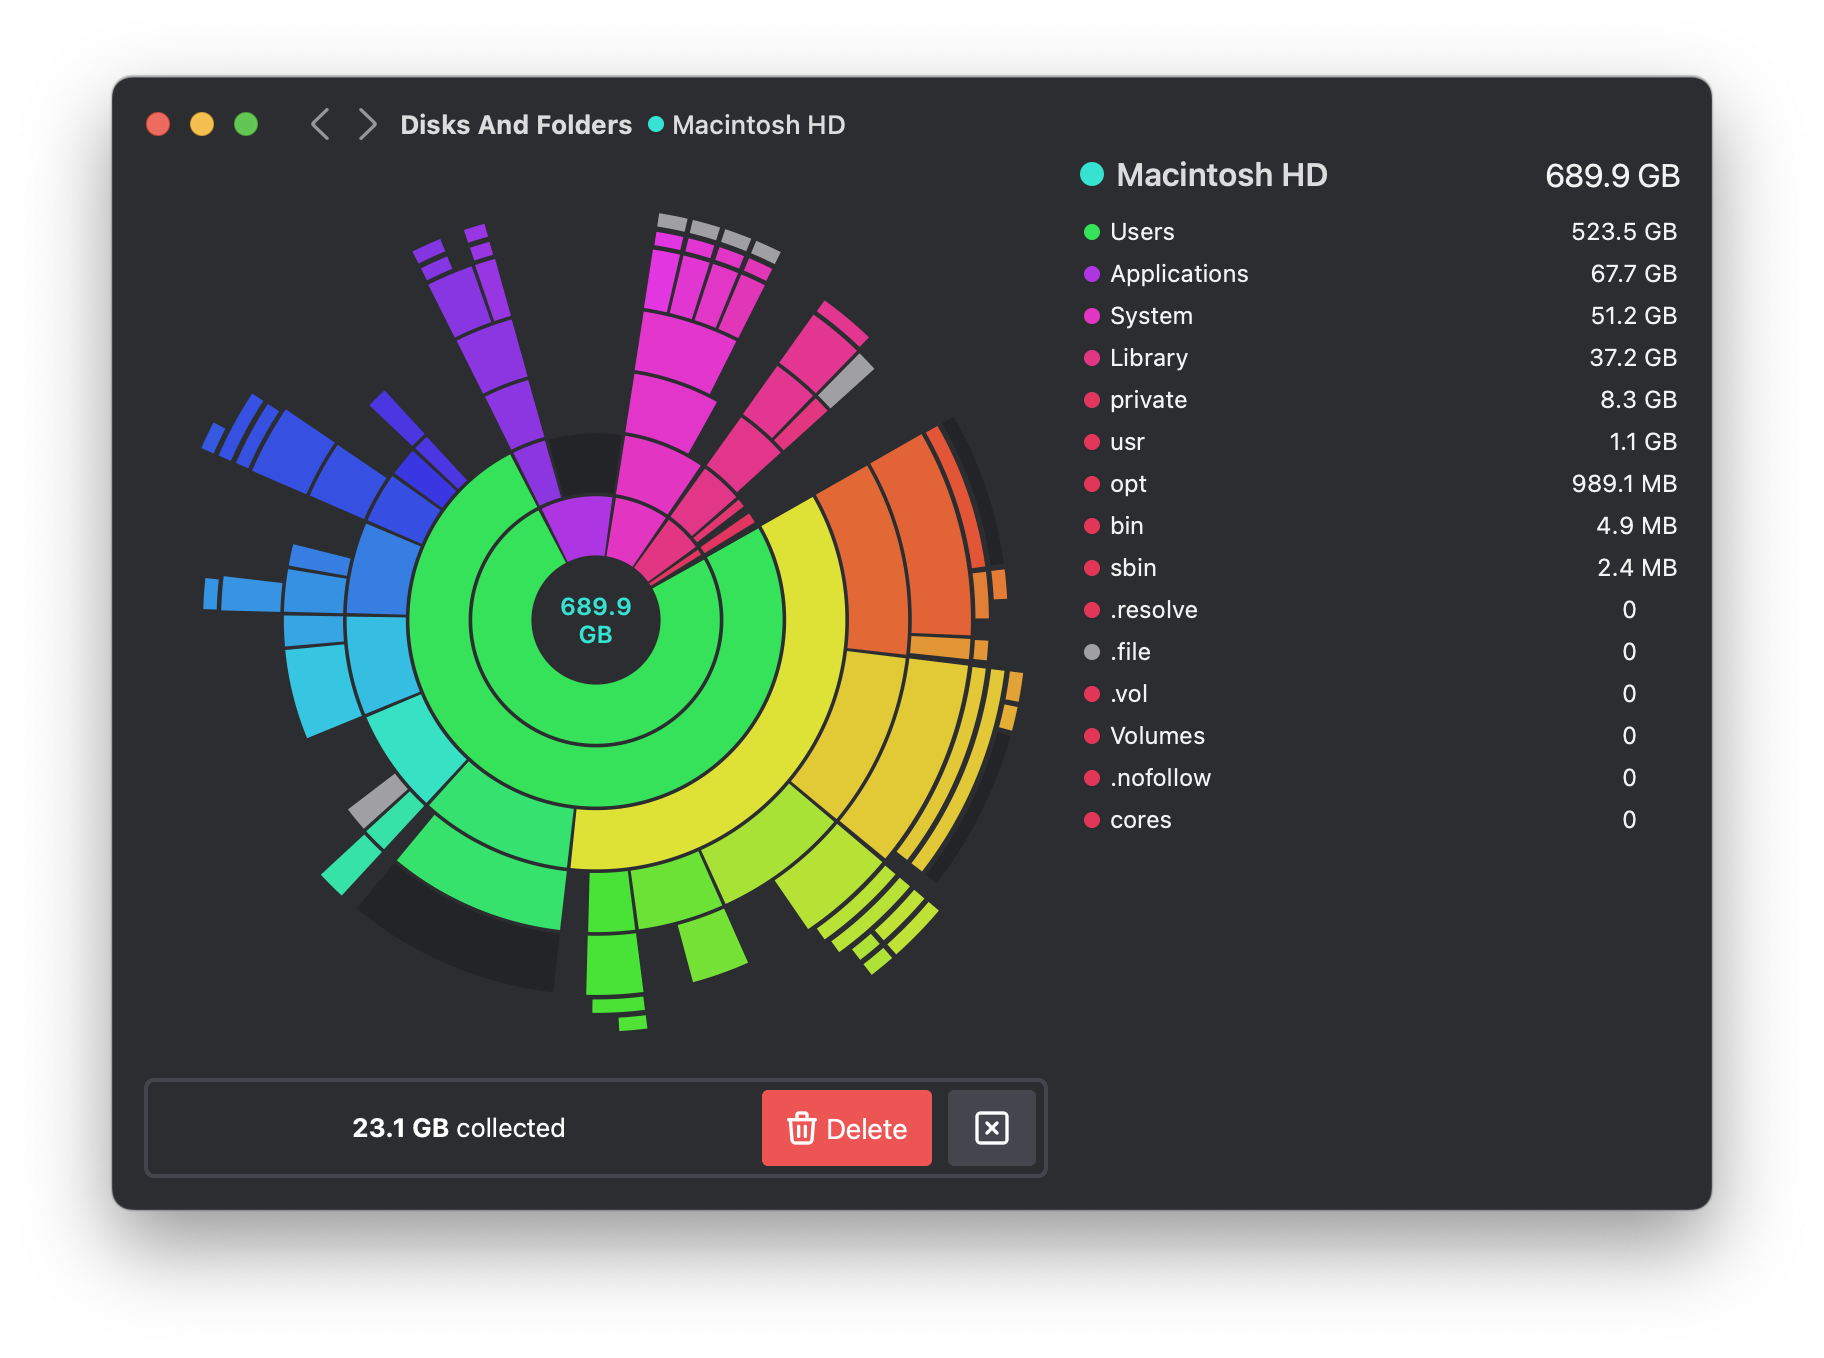Click the yellow minimize window button
Viewport: 1824px width, 1358px height.
pyautogui.click(x=202, y=124)
